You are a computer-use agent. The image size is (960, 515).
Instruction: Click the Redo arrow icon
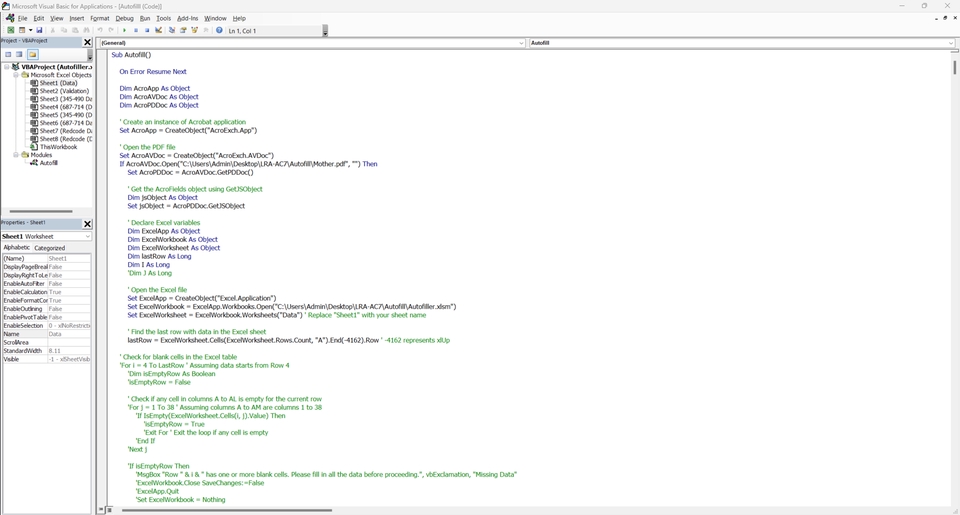pyautogui.click(x=111, y=30)
